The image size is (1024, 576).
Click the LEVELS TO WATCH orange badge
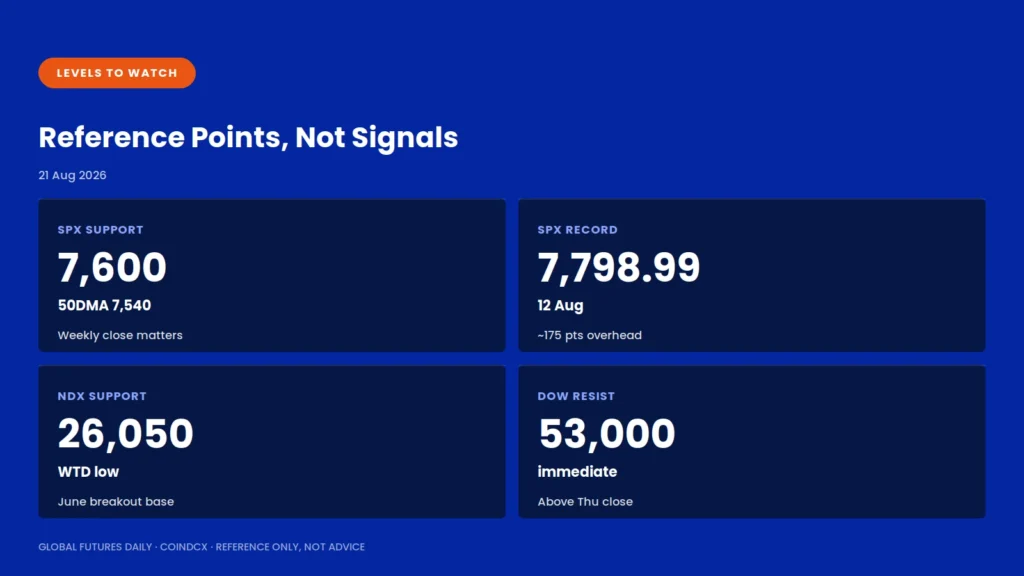click(117, 73)
